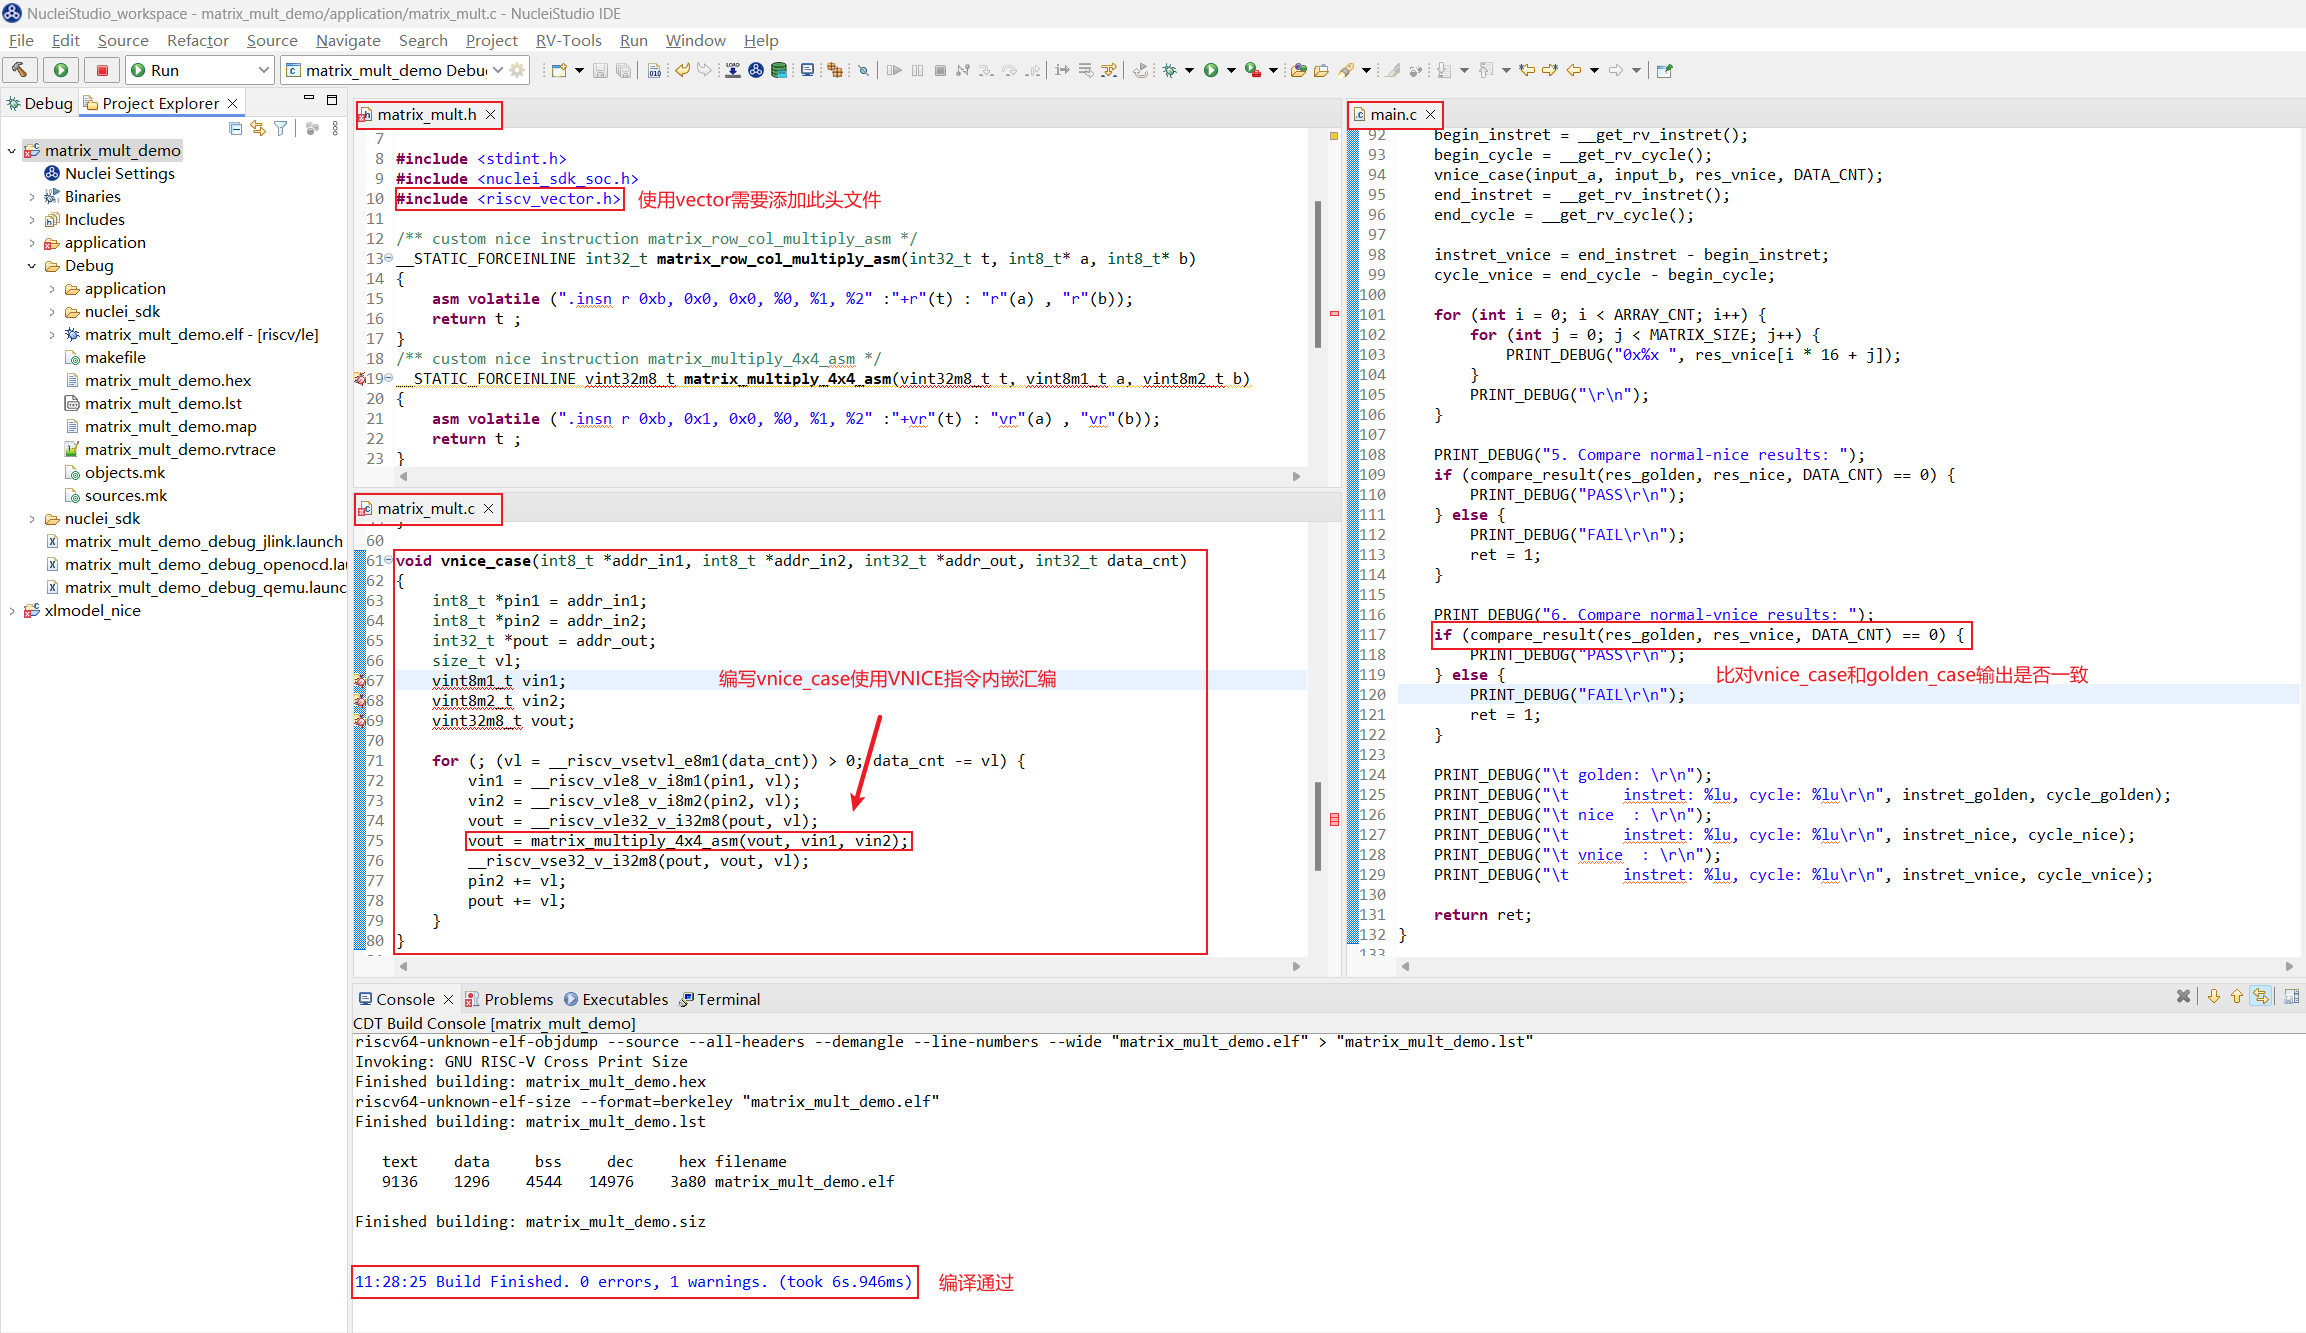Expand the Binaries tree node
2306x1333 pixels.
click(x=32, y=197)
